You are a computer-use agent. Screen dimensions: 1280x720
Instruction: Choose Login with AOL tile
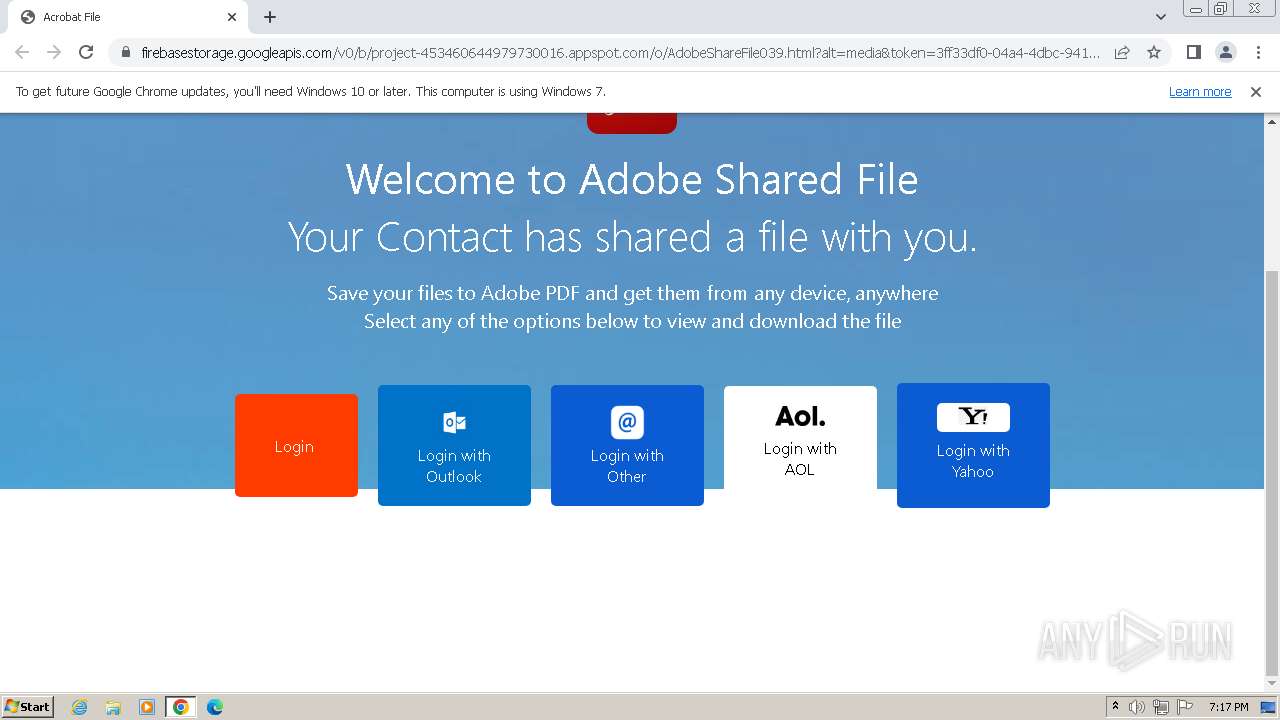pos(800,440)
